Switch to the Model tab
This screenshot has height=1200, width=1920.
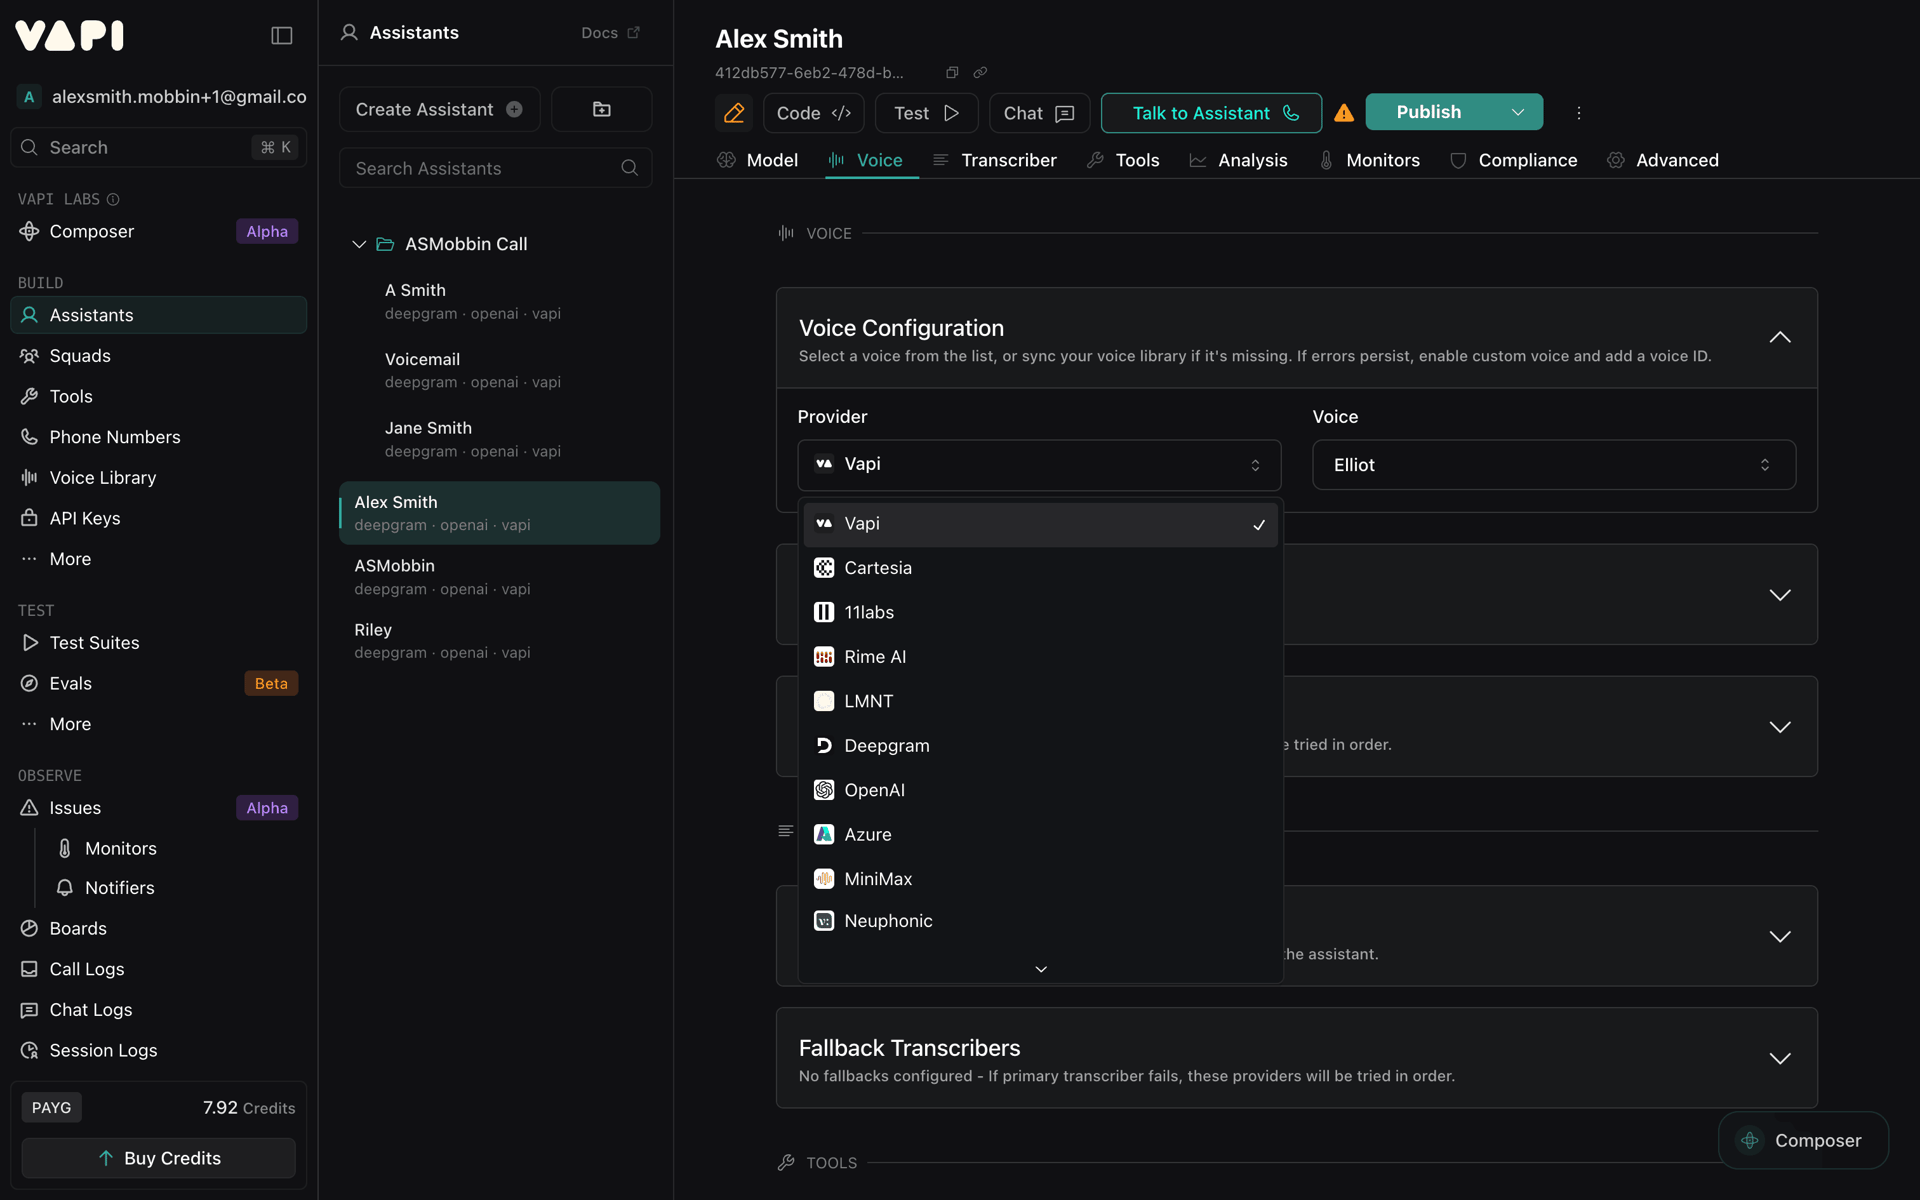coord(757,160)
